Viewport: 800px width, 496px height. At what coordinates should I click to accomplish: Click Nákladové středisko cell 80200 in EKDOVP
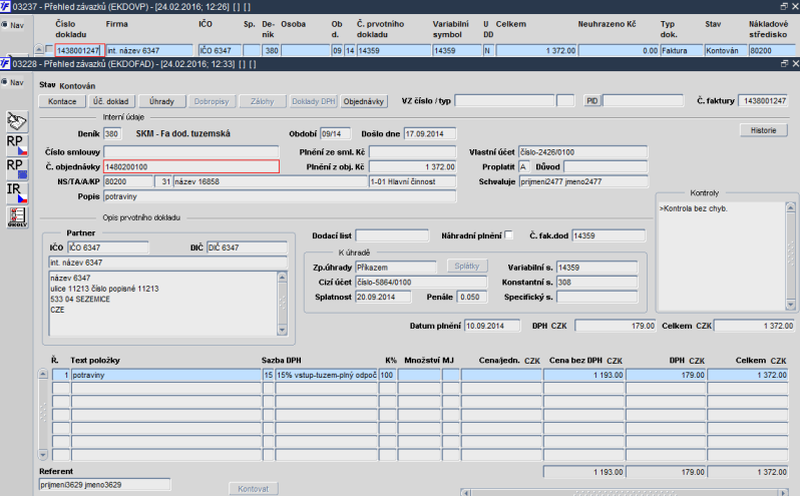point(772,50)
